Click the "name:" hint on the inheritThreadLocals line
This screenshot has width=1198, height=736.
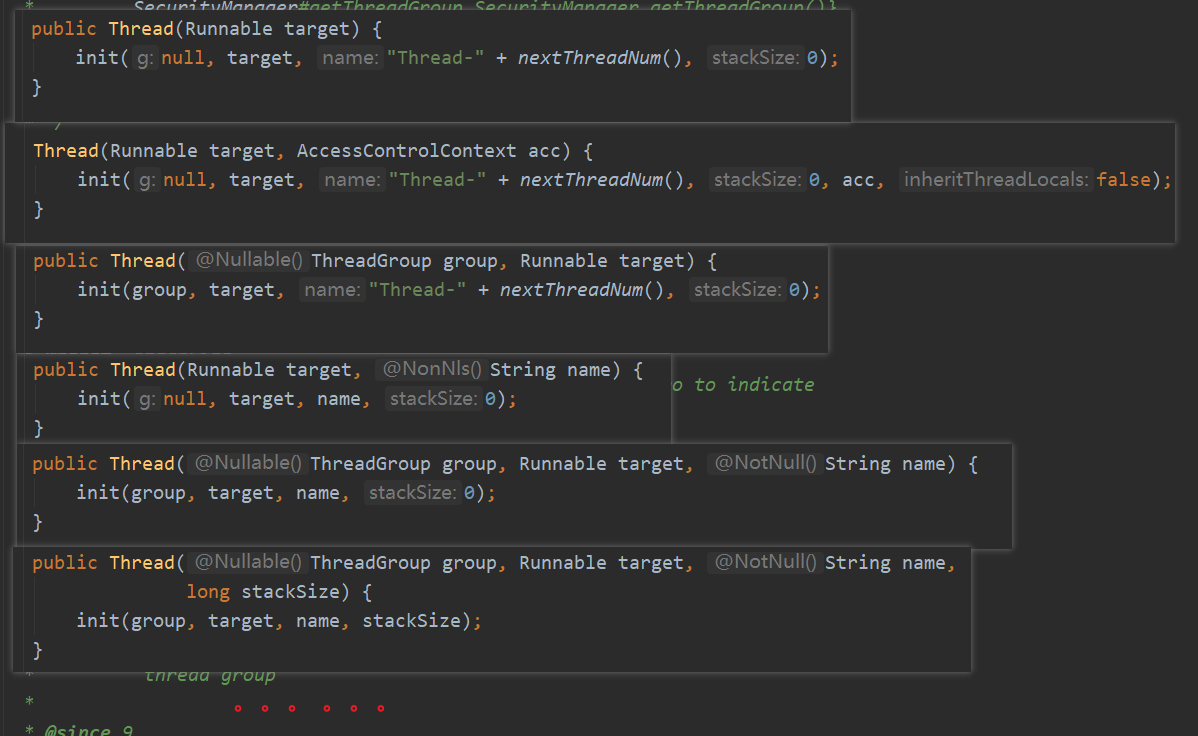point(352,180)
